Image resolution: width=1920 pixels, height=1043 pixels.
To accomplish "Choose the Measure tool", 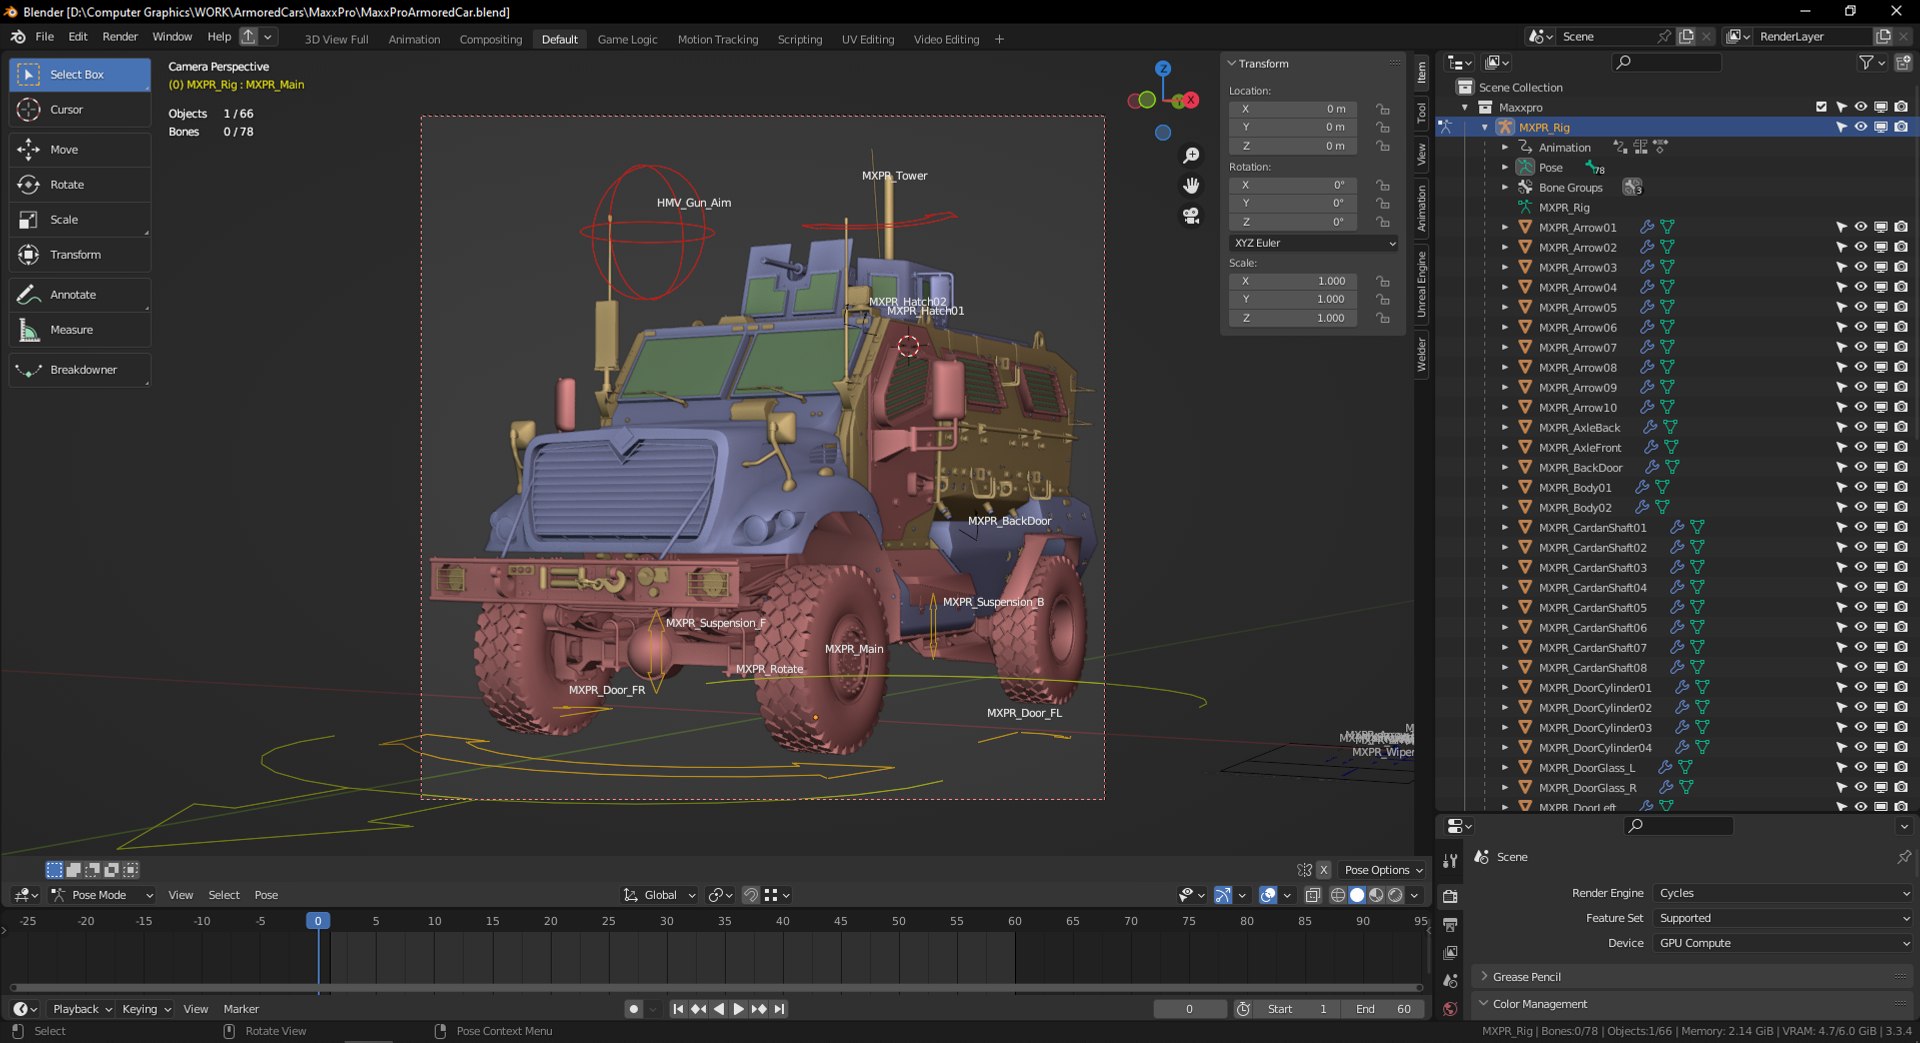I will [x=80, y=330].
